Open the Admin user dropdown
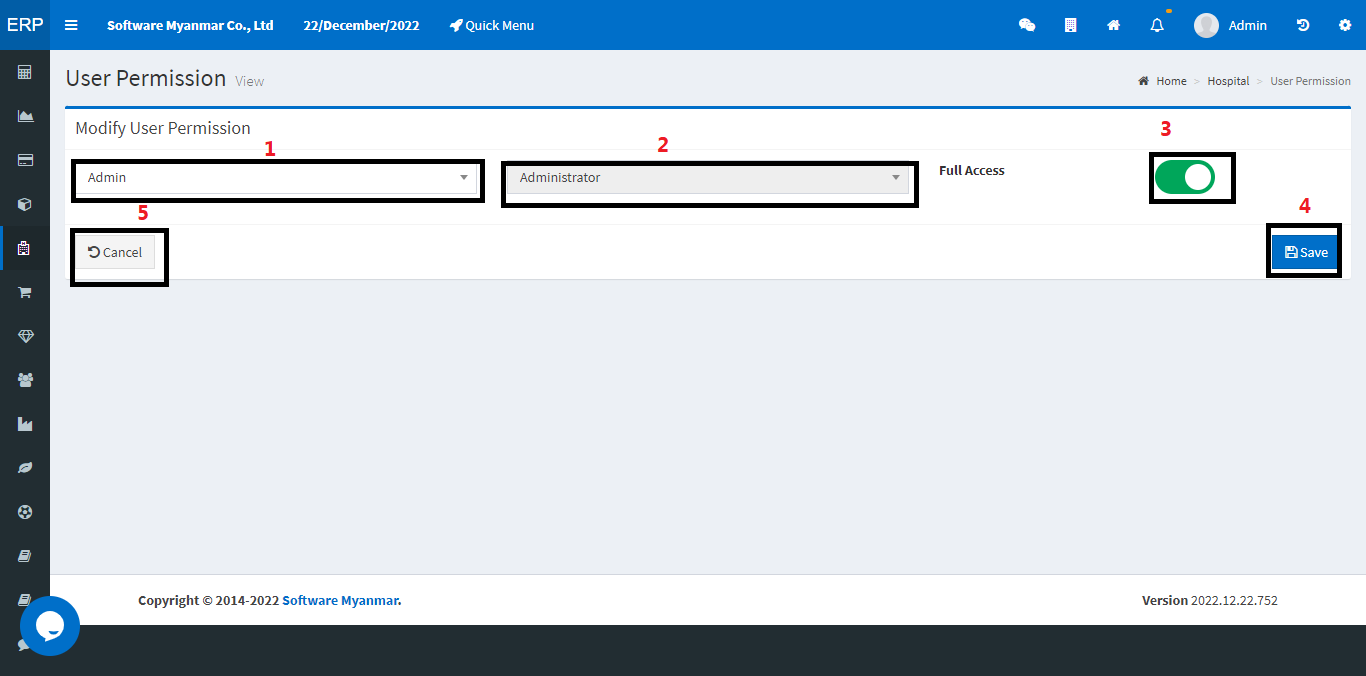The width and height of the screenshot is (1366, 676). pyautogui.click(x=277, y=178)
